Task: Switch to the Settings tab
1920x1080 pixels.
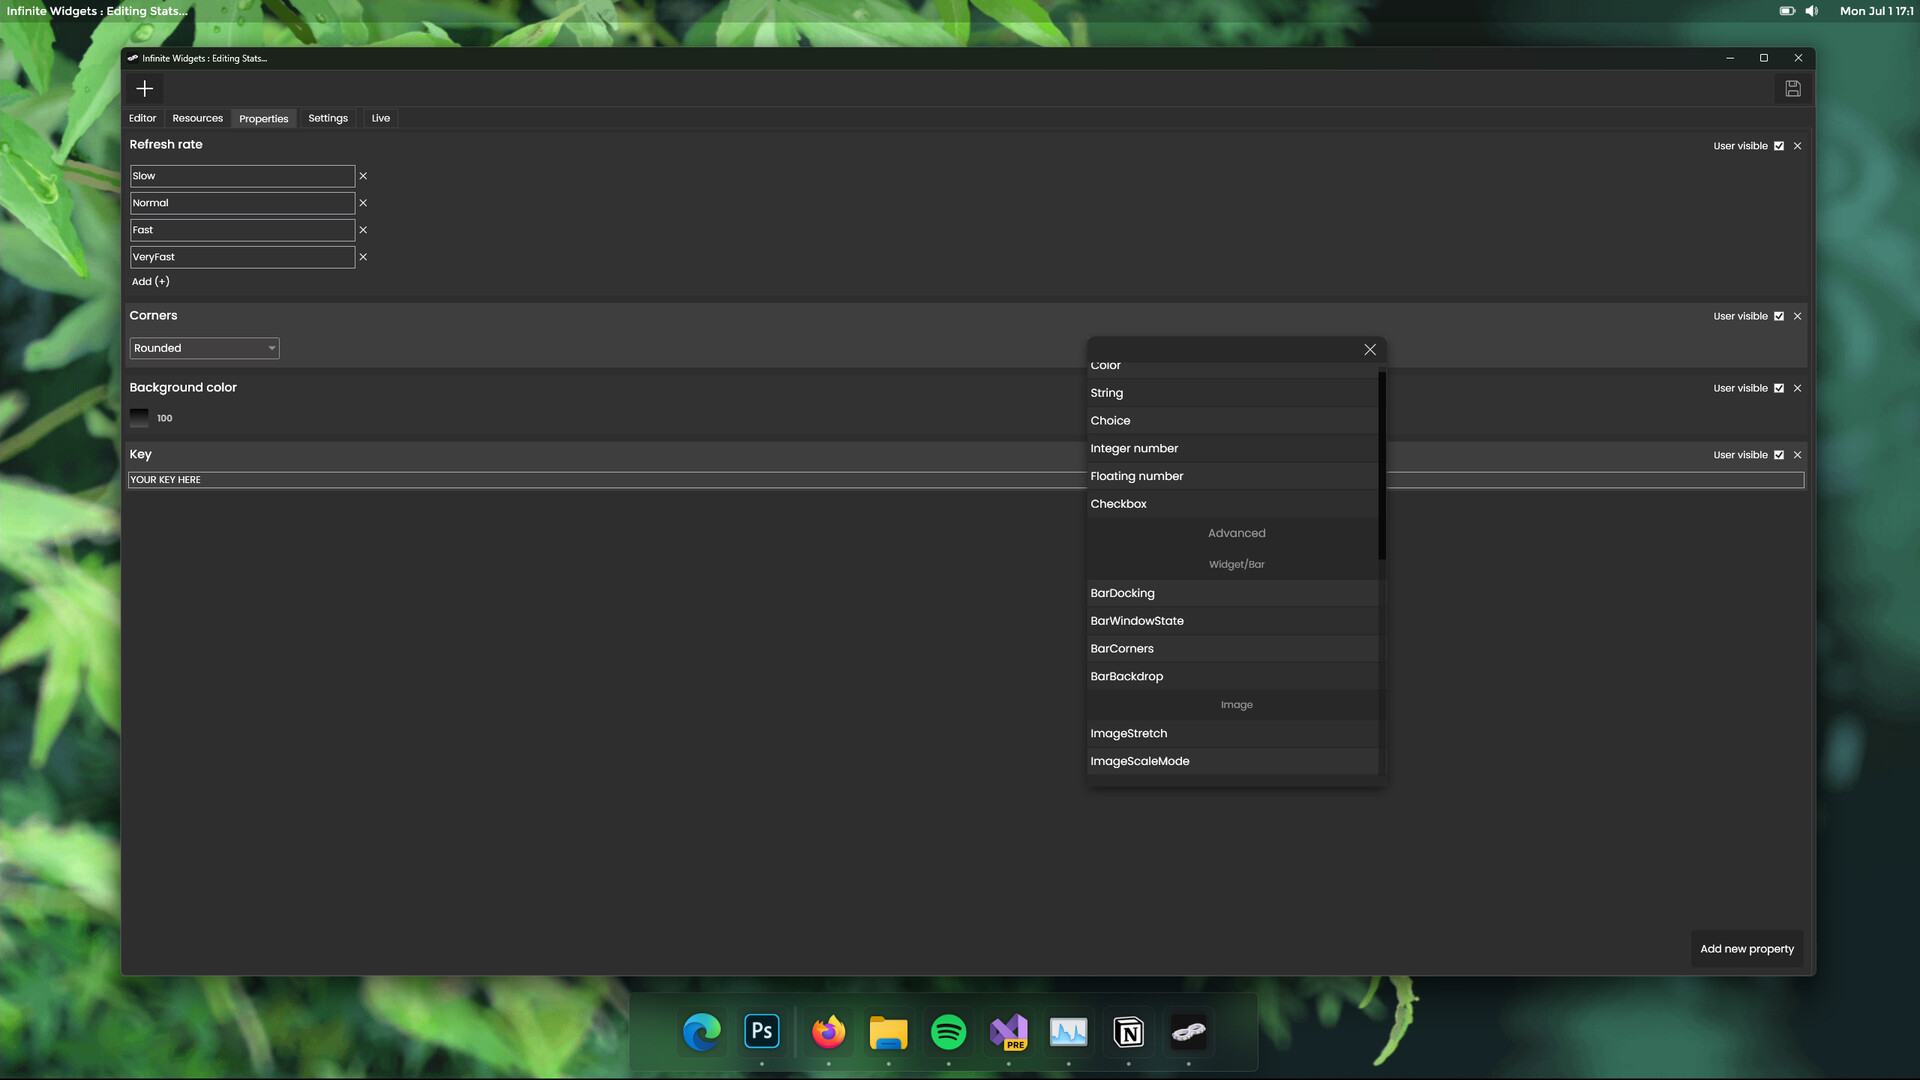Action: [328, 118]
